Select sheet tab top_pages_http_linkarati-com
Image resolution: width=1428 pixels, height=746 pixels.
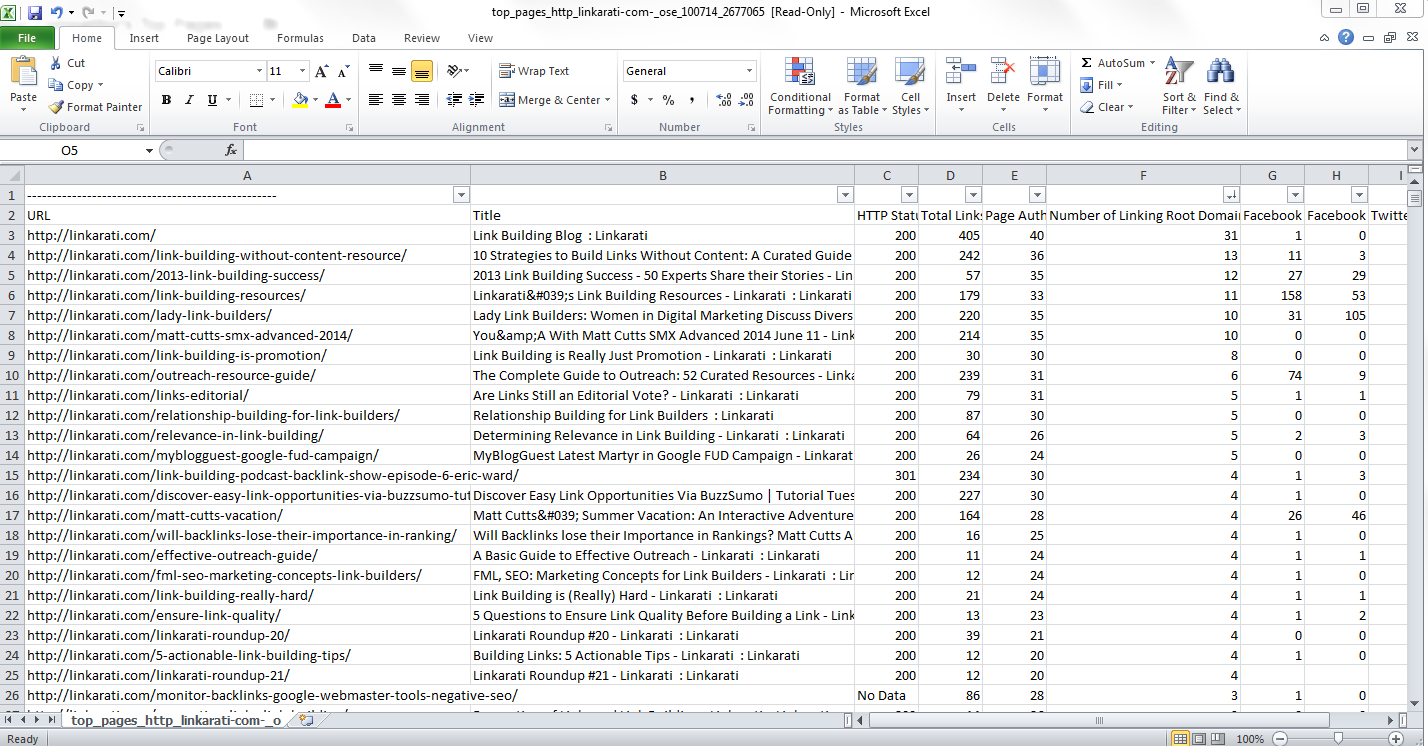(176, 720)
